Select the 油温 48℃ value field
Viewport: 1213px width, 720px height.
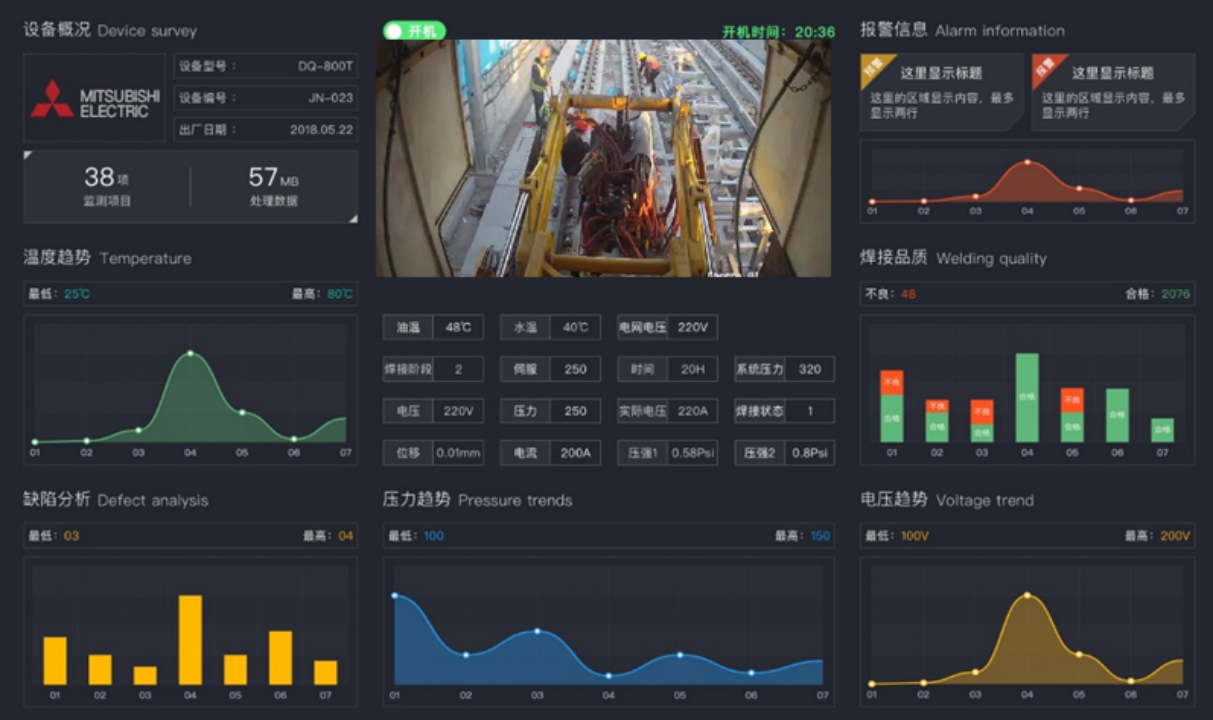[458, 327]
